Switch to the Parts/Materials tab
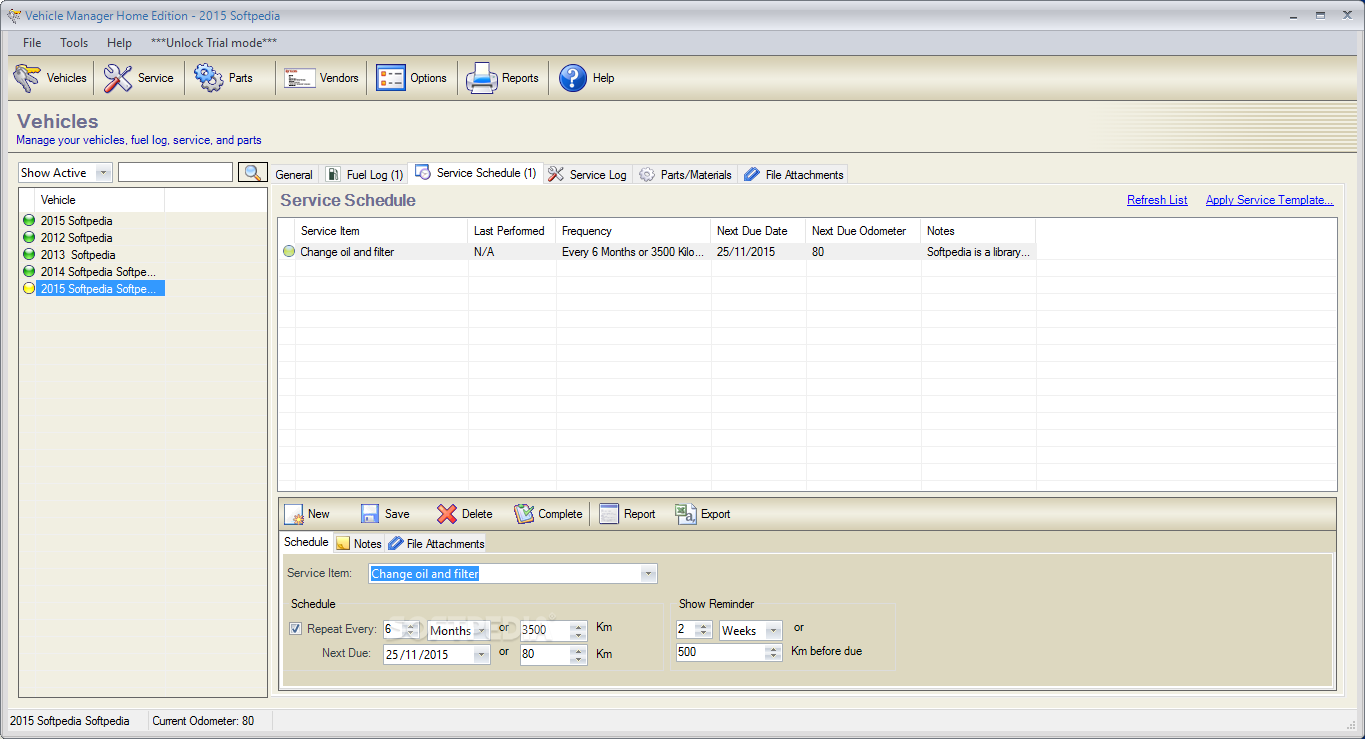 [686, 175]
